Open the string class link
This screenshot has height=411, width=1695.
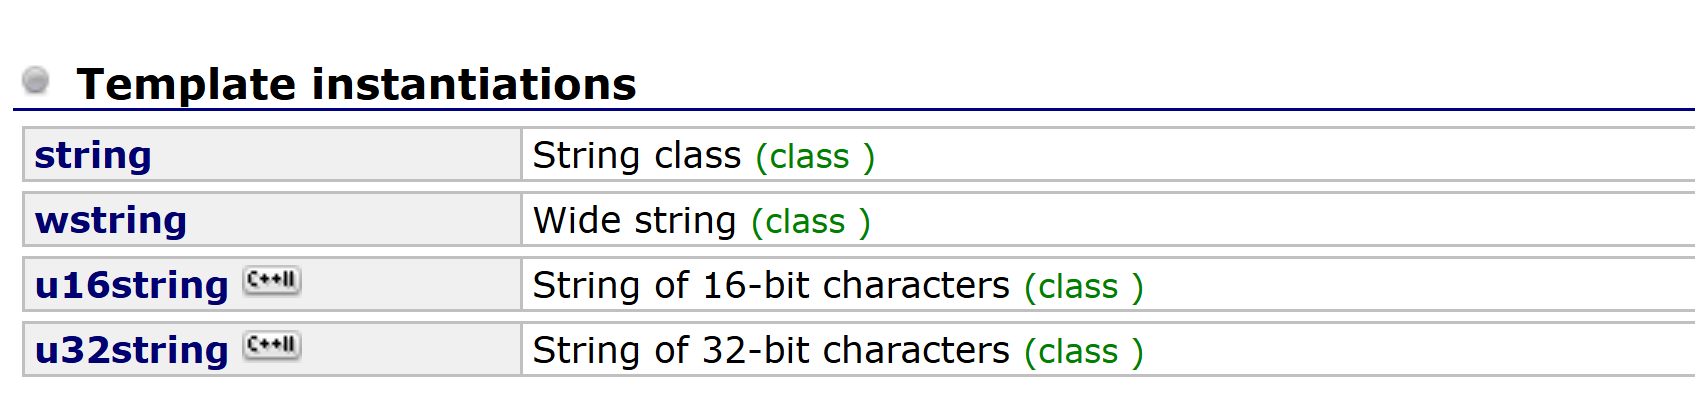93,155
